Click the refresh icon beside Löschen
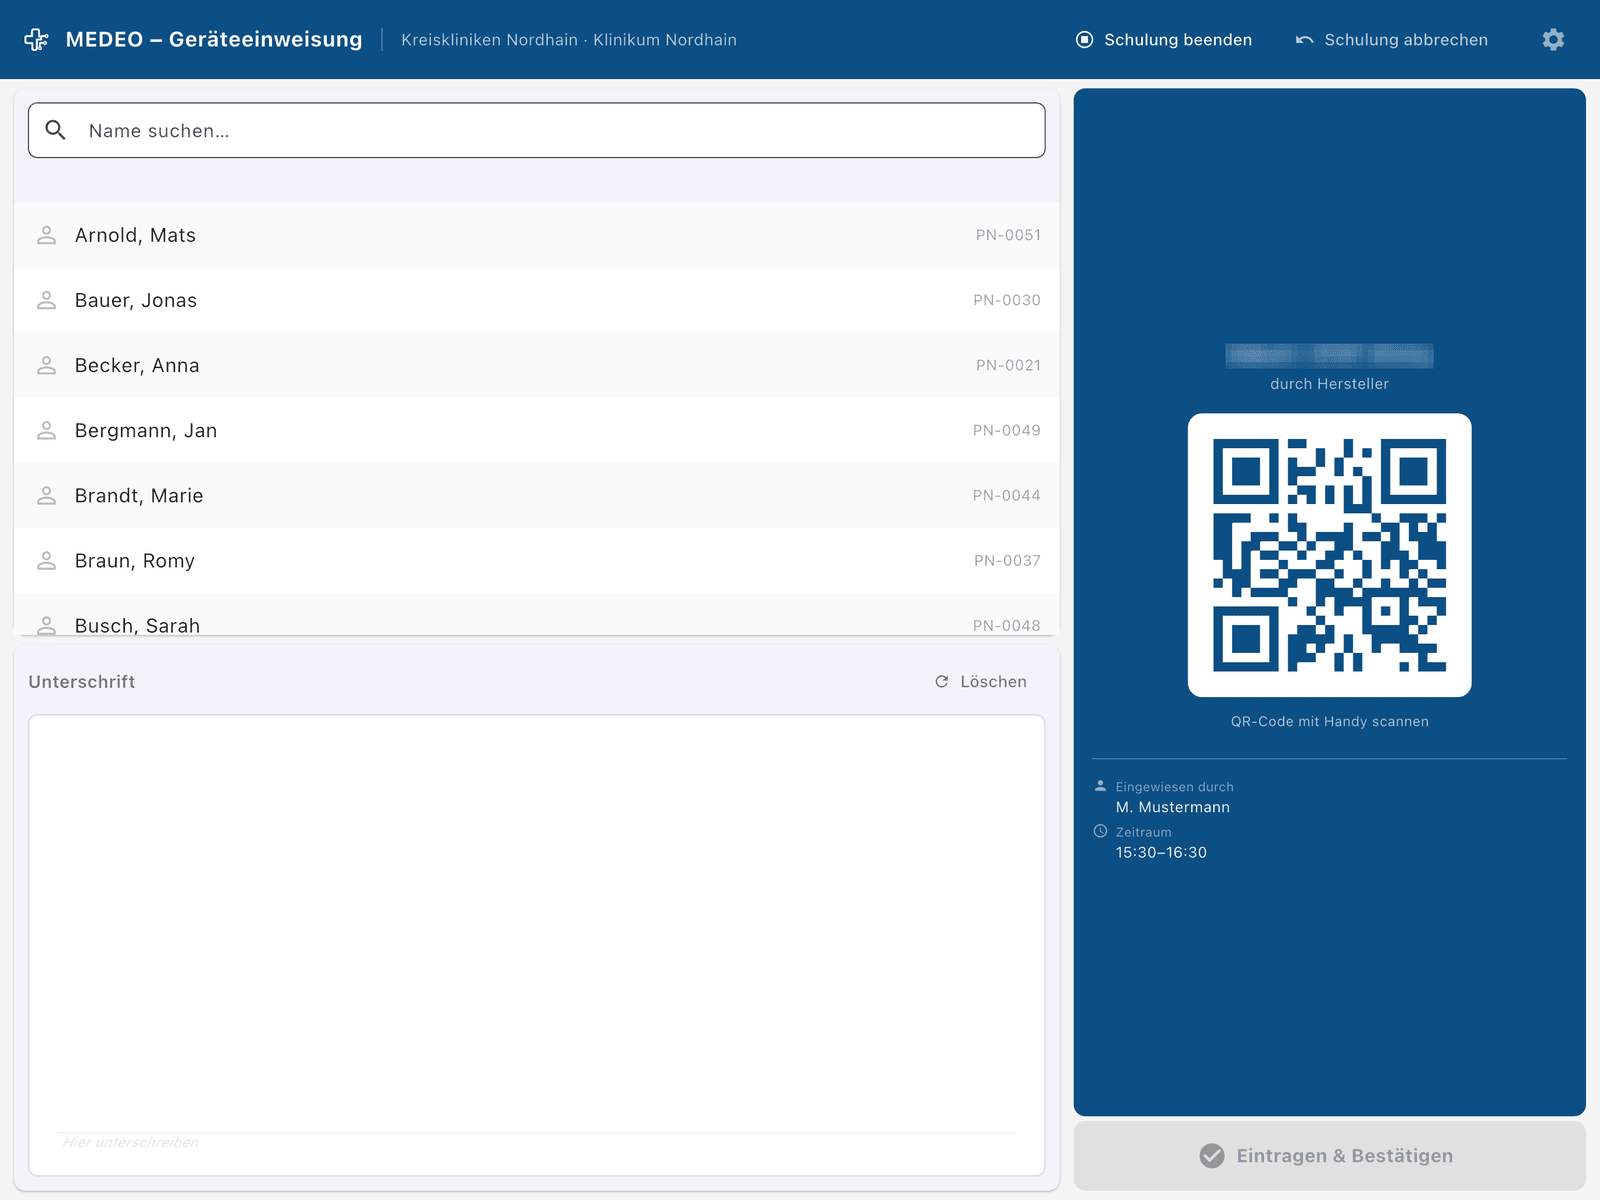This screenshot has width=1600, height=1200. 941,682
